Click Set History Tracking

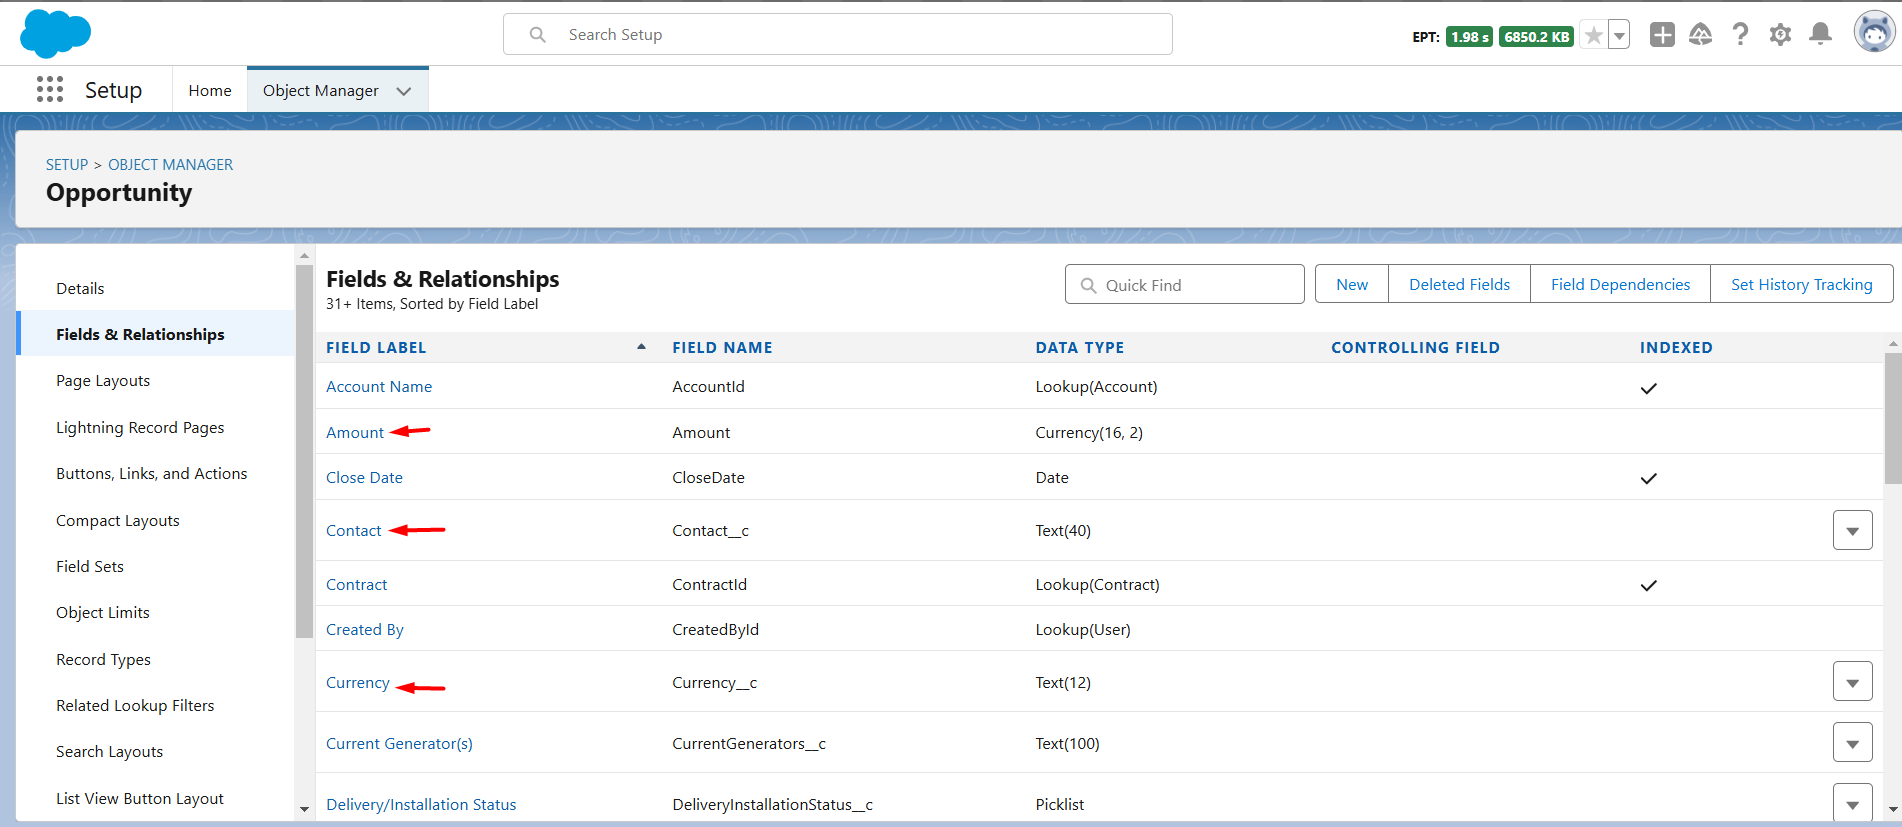1802,284
